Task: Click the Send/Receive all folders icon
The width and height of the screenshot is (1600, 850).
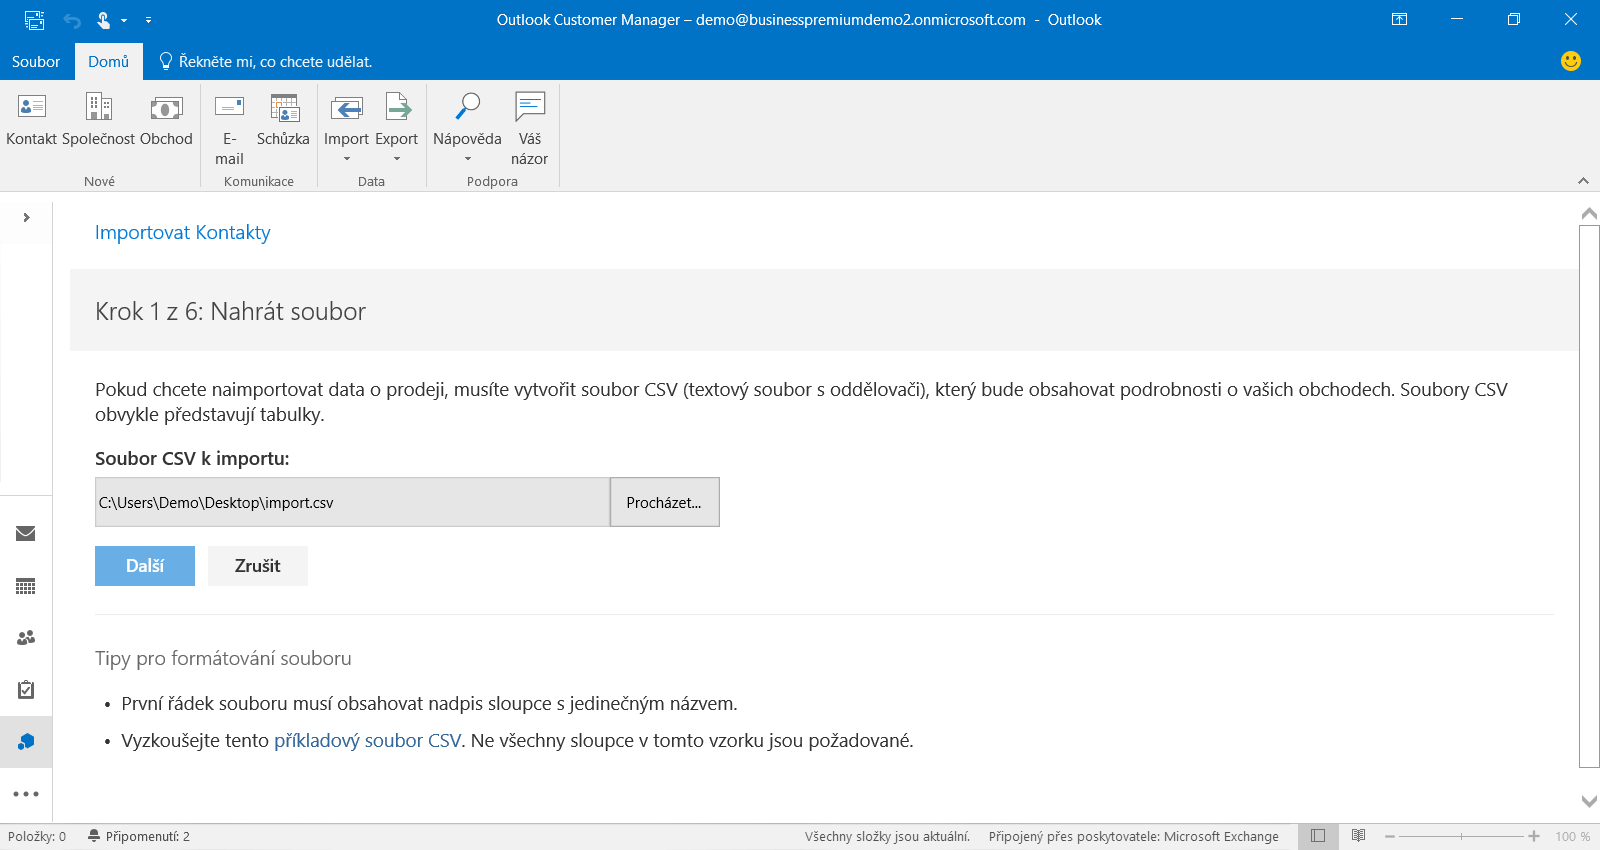Action: coord(34,20)
